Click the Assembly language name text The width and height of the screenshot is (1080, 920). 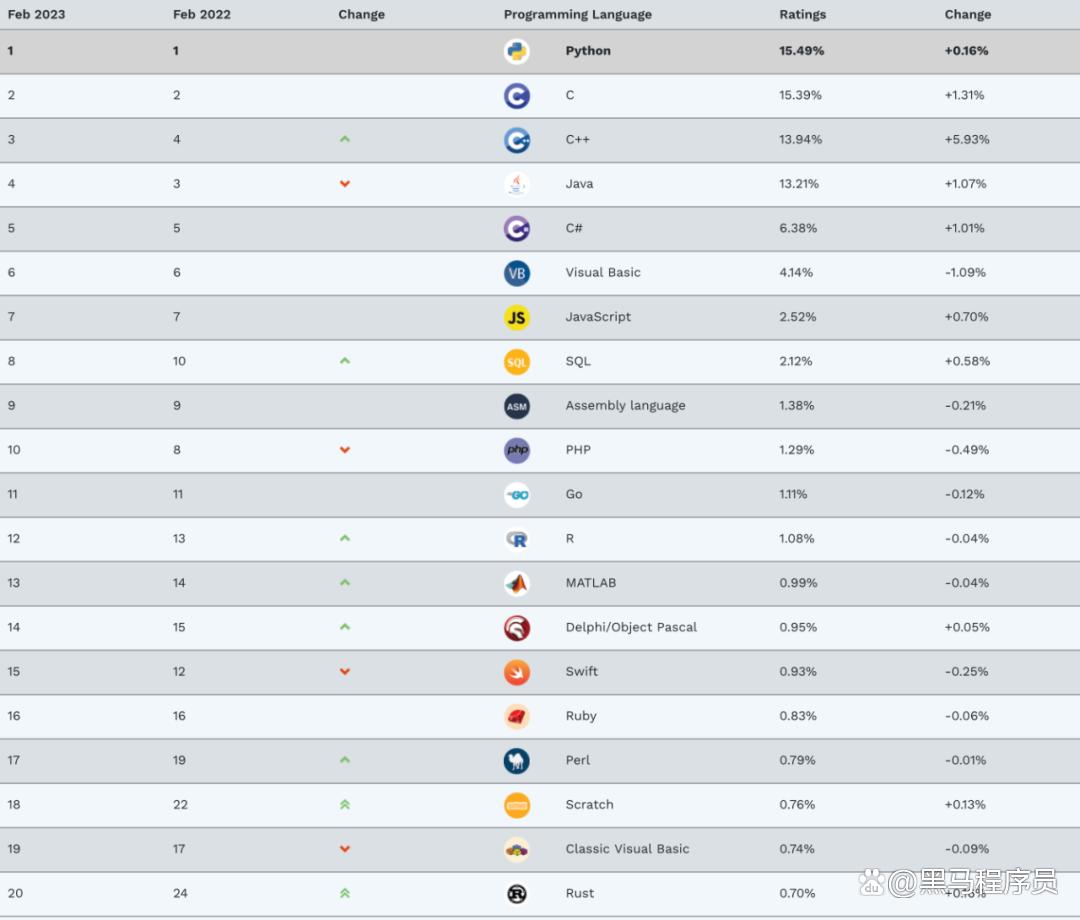click(x=625, y=405)
